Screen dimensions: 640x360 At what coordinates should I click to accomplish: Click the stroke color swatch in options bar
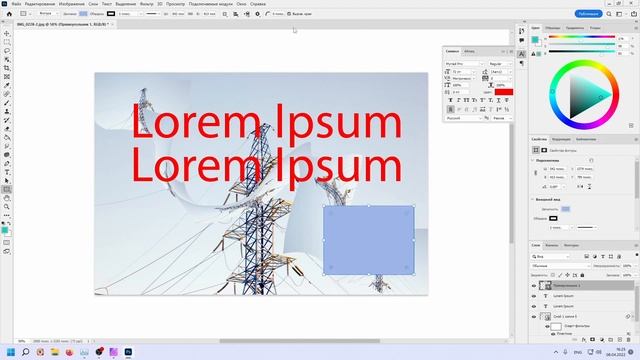[x=111, y=14]
